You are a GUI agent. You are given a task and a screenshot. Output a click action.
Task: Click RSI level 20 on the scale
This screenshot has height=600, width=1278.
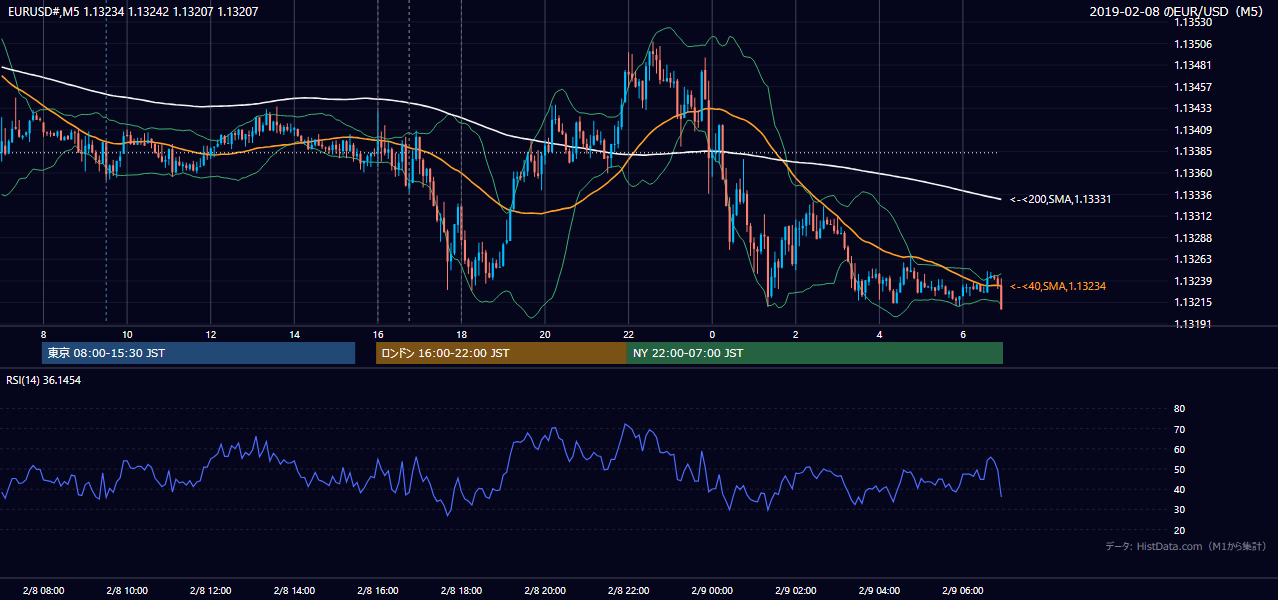(x=1179, y=530)
